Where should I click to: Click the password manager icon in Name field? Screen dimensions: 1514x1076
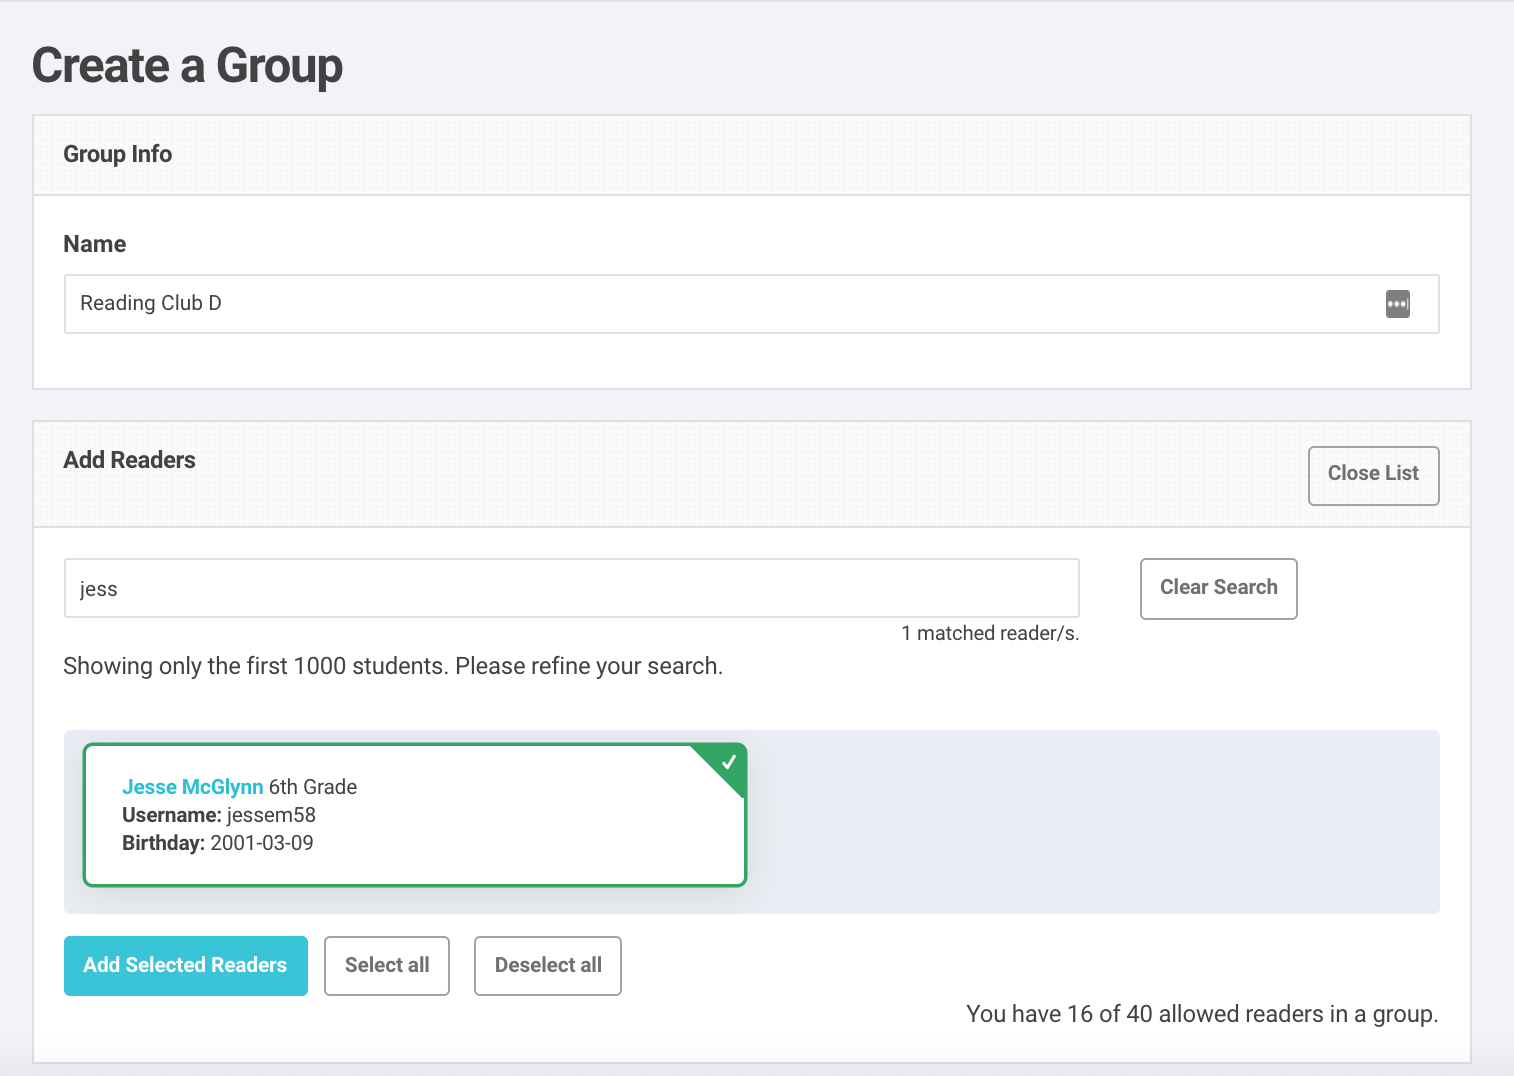(1397, 304)
